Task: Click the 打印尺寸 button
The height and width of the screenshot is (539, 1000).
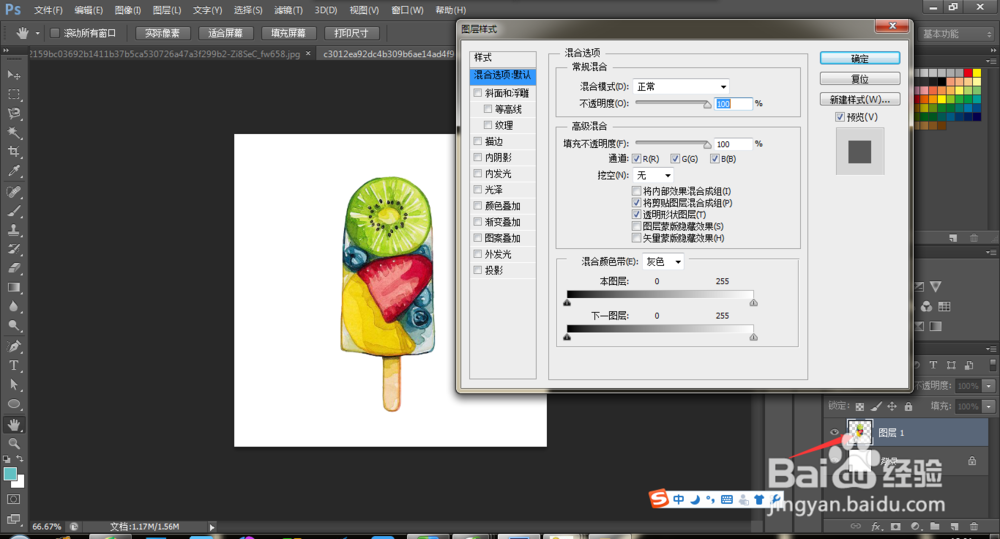Action: 351,33
